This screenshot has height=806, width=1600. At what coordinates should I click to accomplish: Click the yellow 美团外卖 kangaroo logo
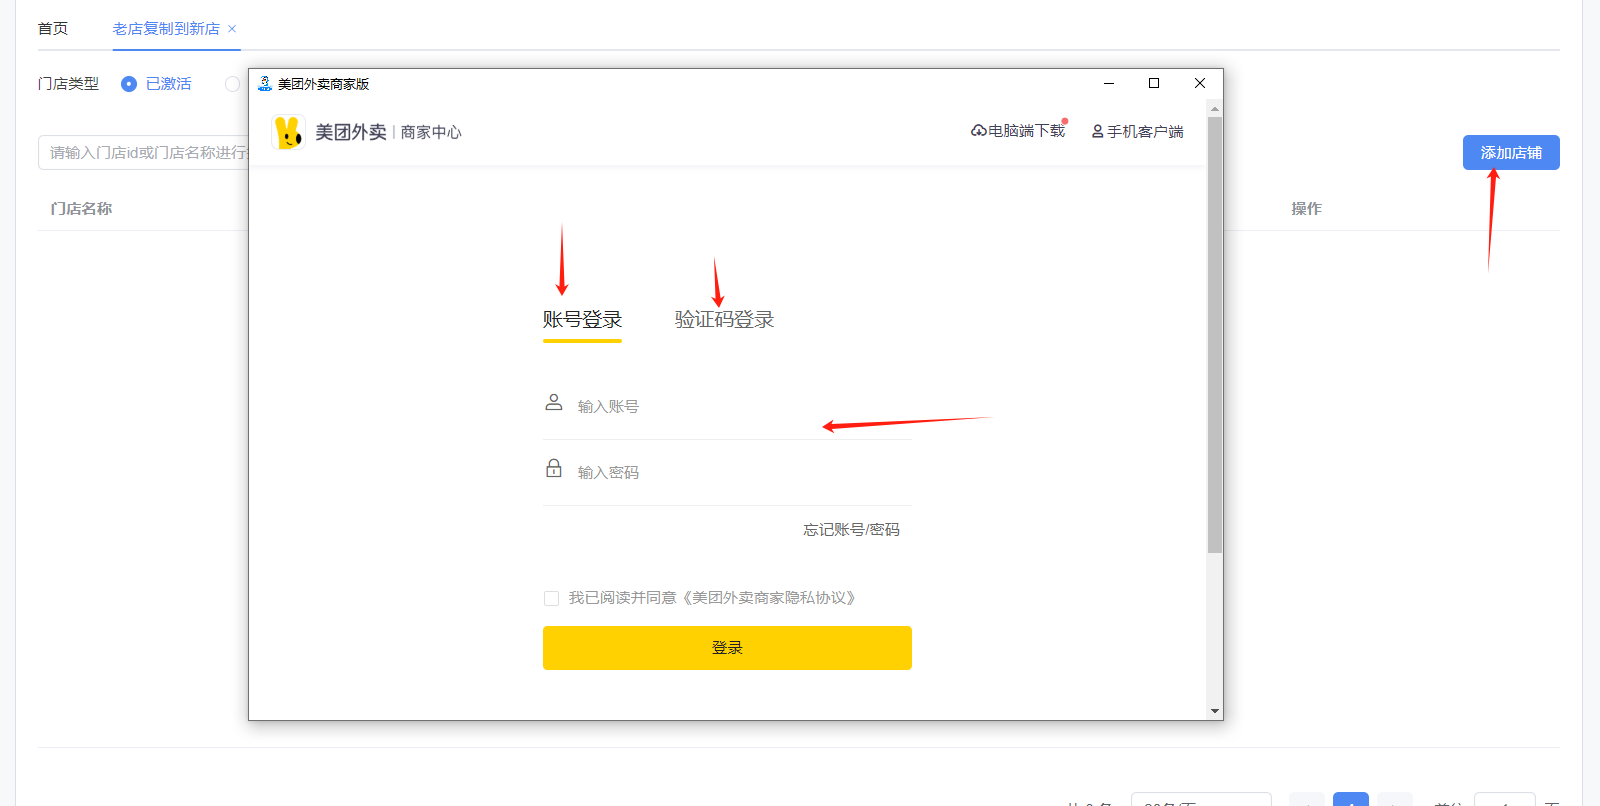[288, 132]
